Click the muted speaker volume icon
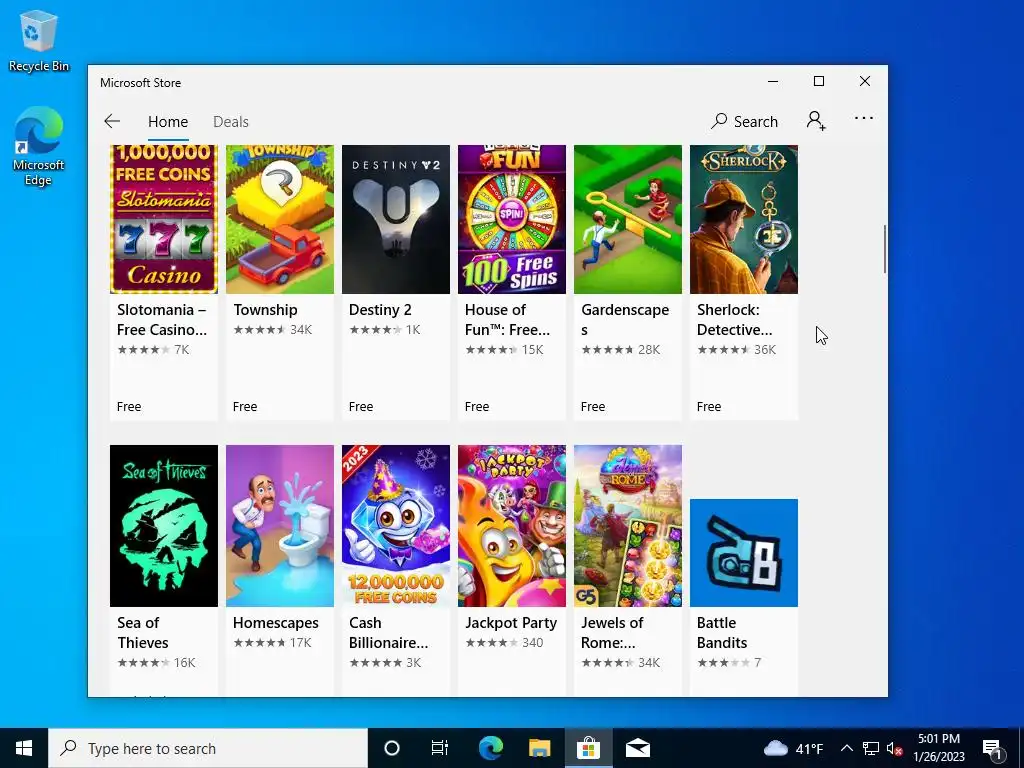The image size is (1024, 768). coord(894,748)
